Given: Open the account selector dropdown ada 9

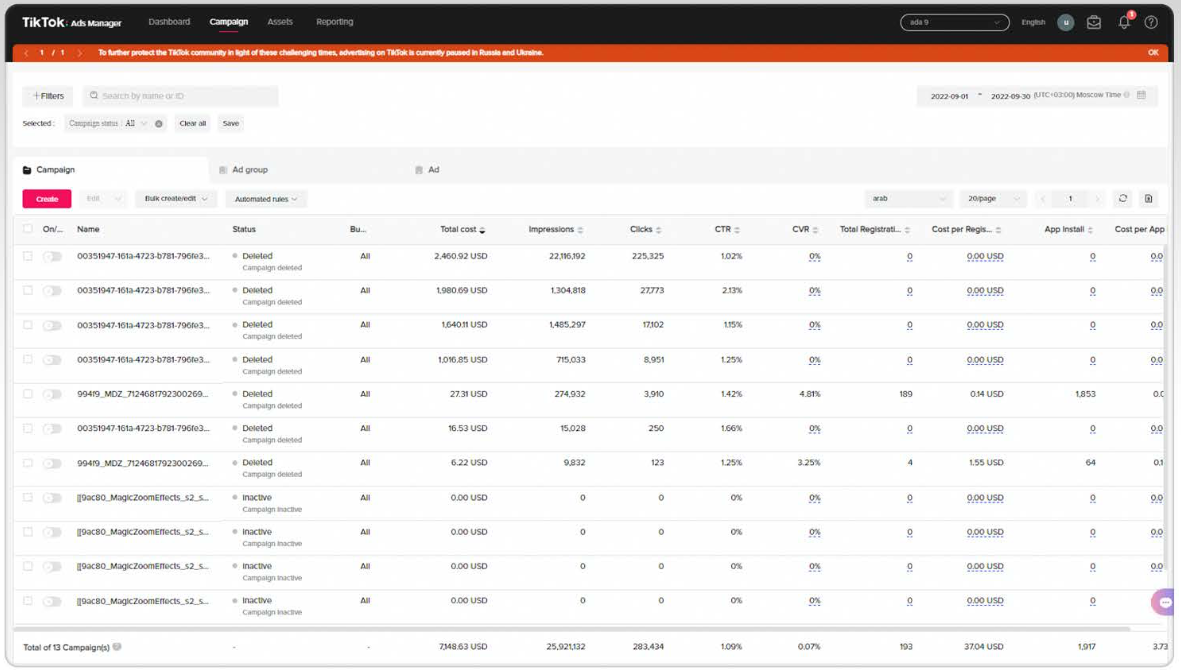Looking at the screenshot, I should click(954, 22).
